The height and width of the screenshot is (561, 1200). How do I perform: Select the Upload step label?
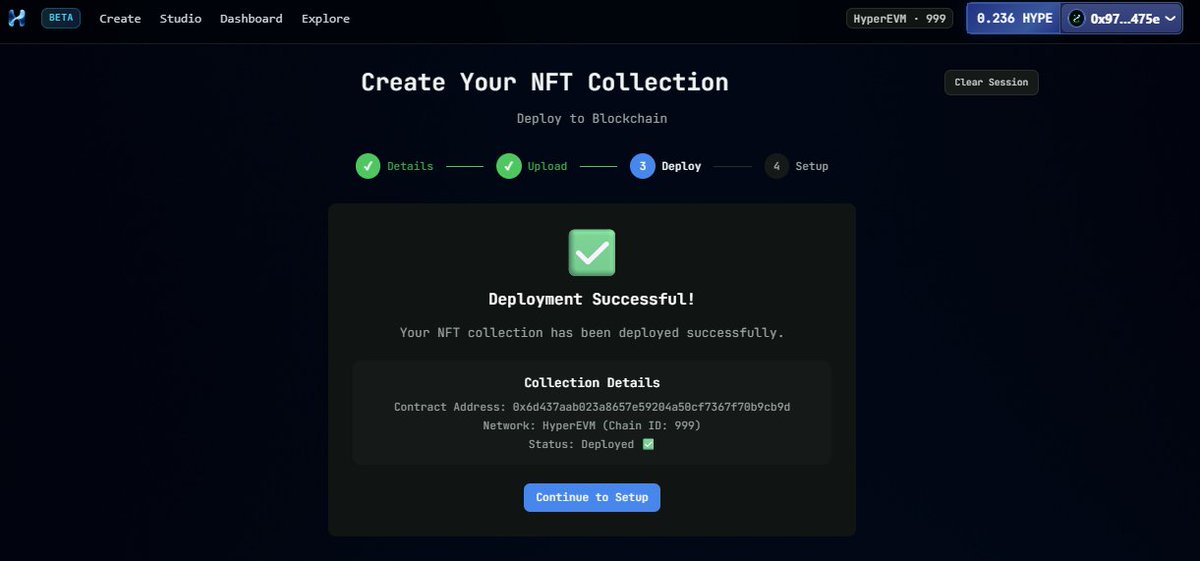547,166
